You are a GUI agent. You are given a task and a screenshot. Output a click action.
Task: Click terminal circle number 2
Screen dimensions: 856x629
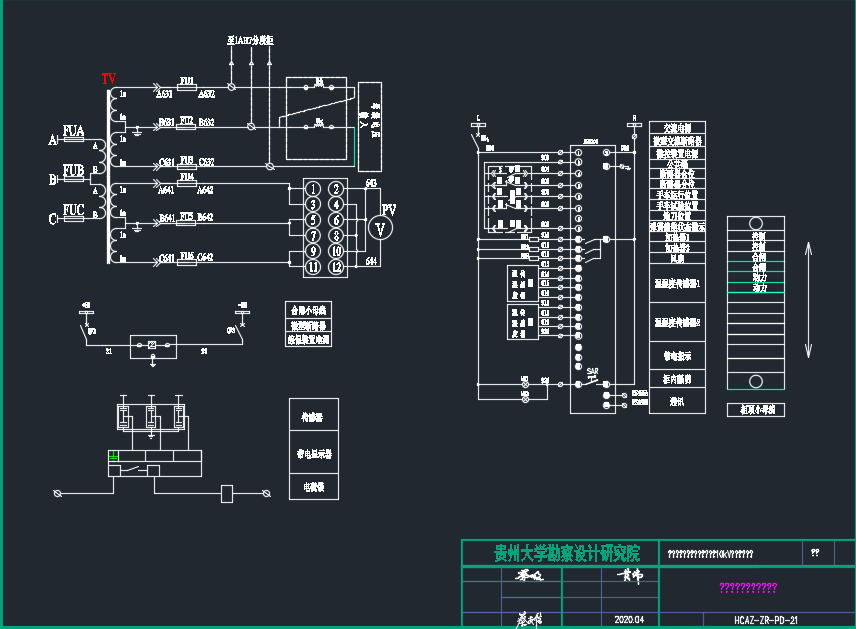click(x=336, y=189)
